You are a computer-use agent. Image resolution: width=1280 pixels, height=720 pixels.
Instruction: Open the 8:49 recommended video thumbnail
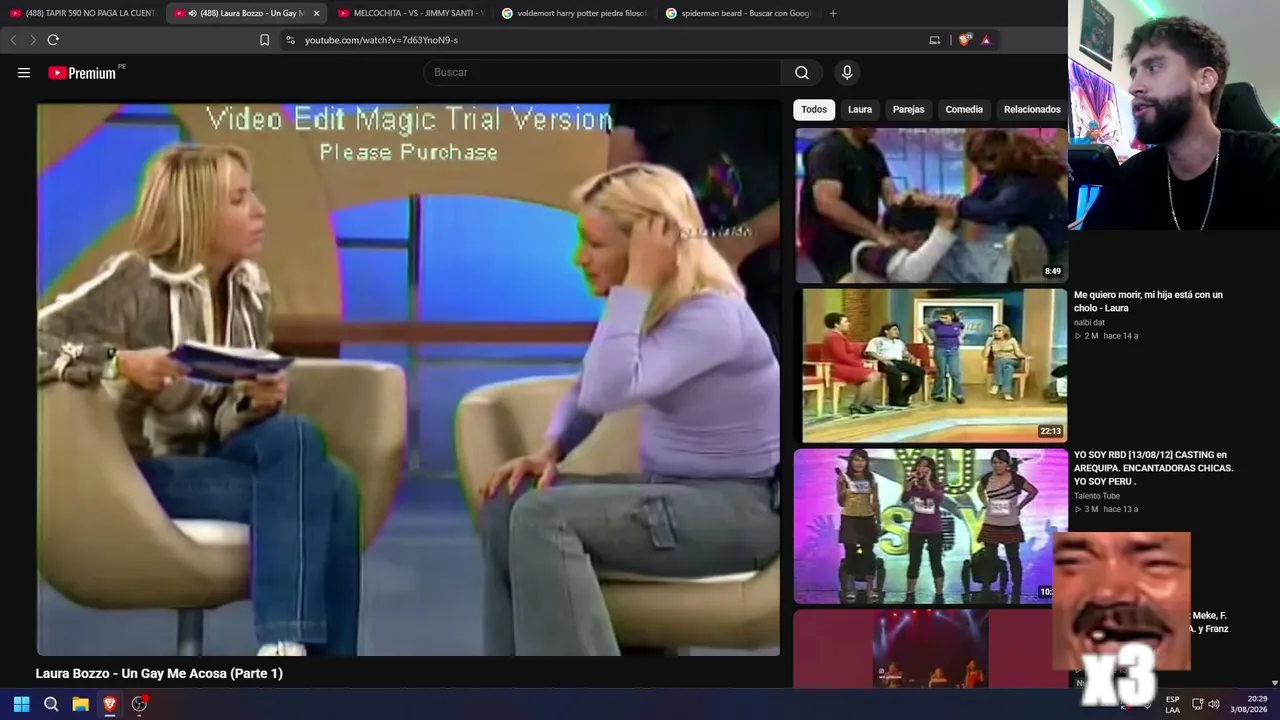pos(931,206)
